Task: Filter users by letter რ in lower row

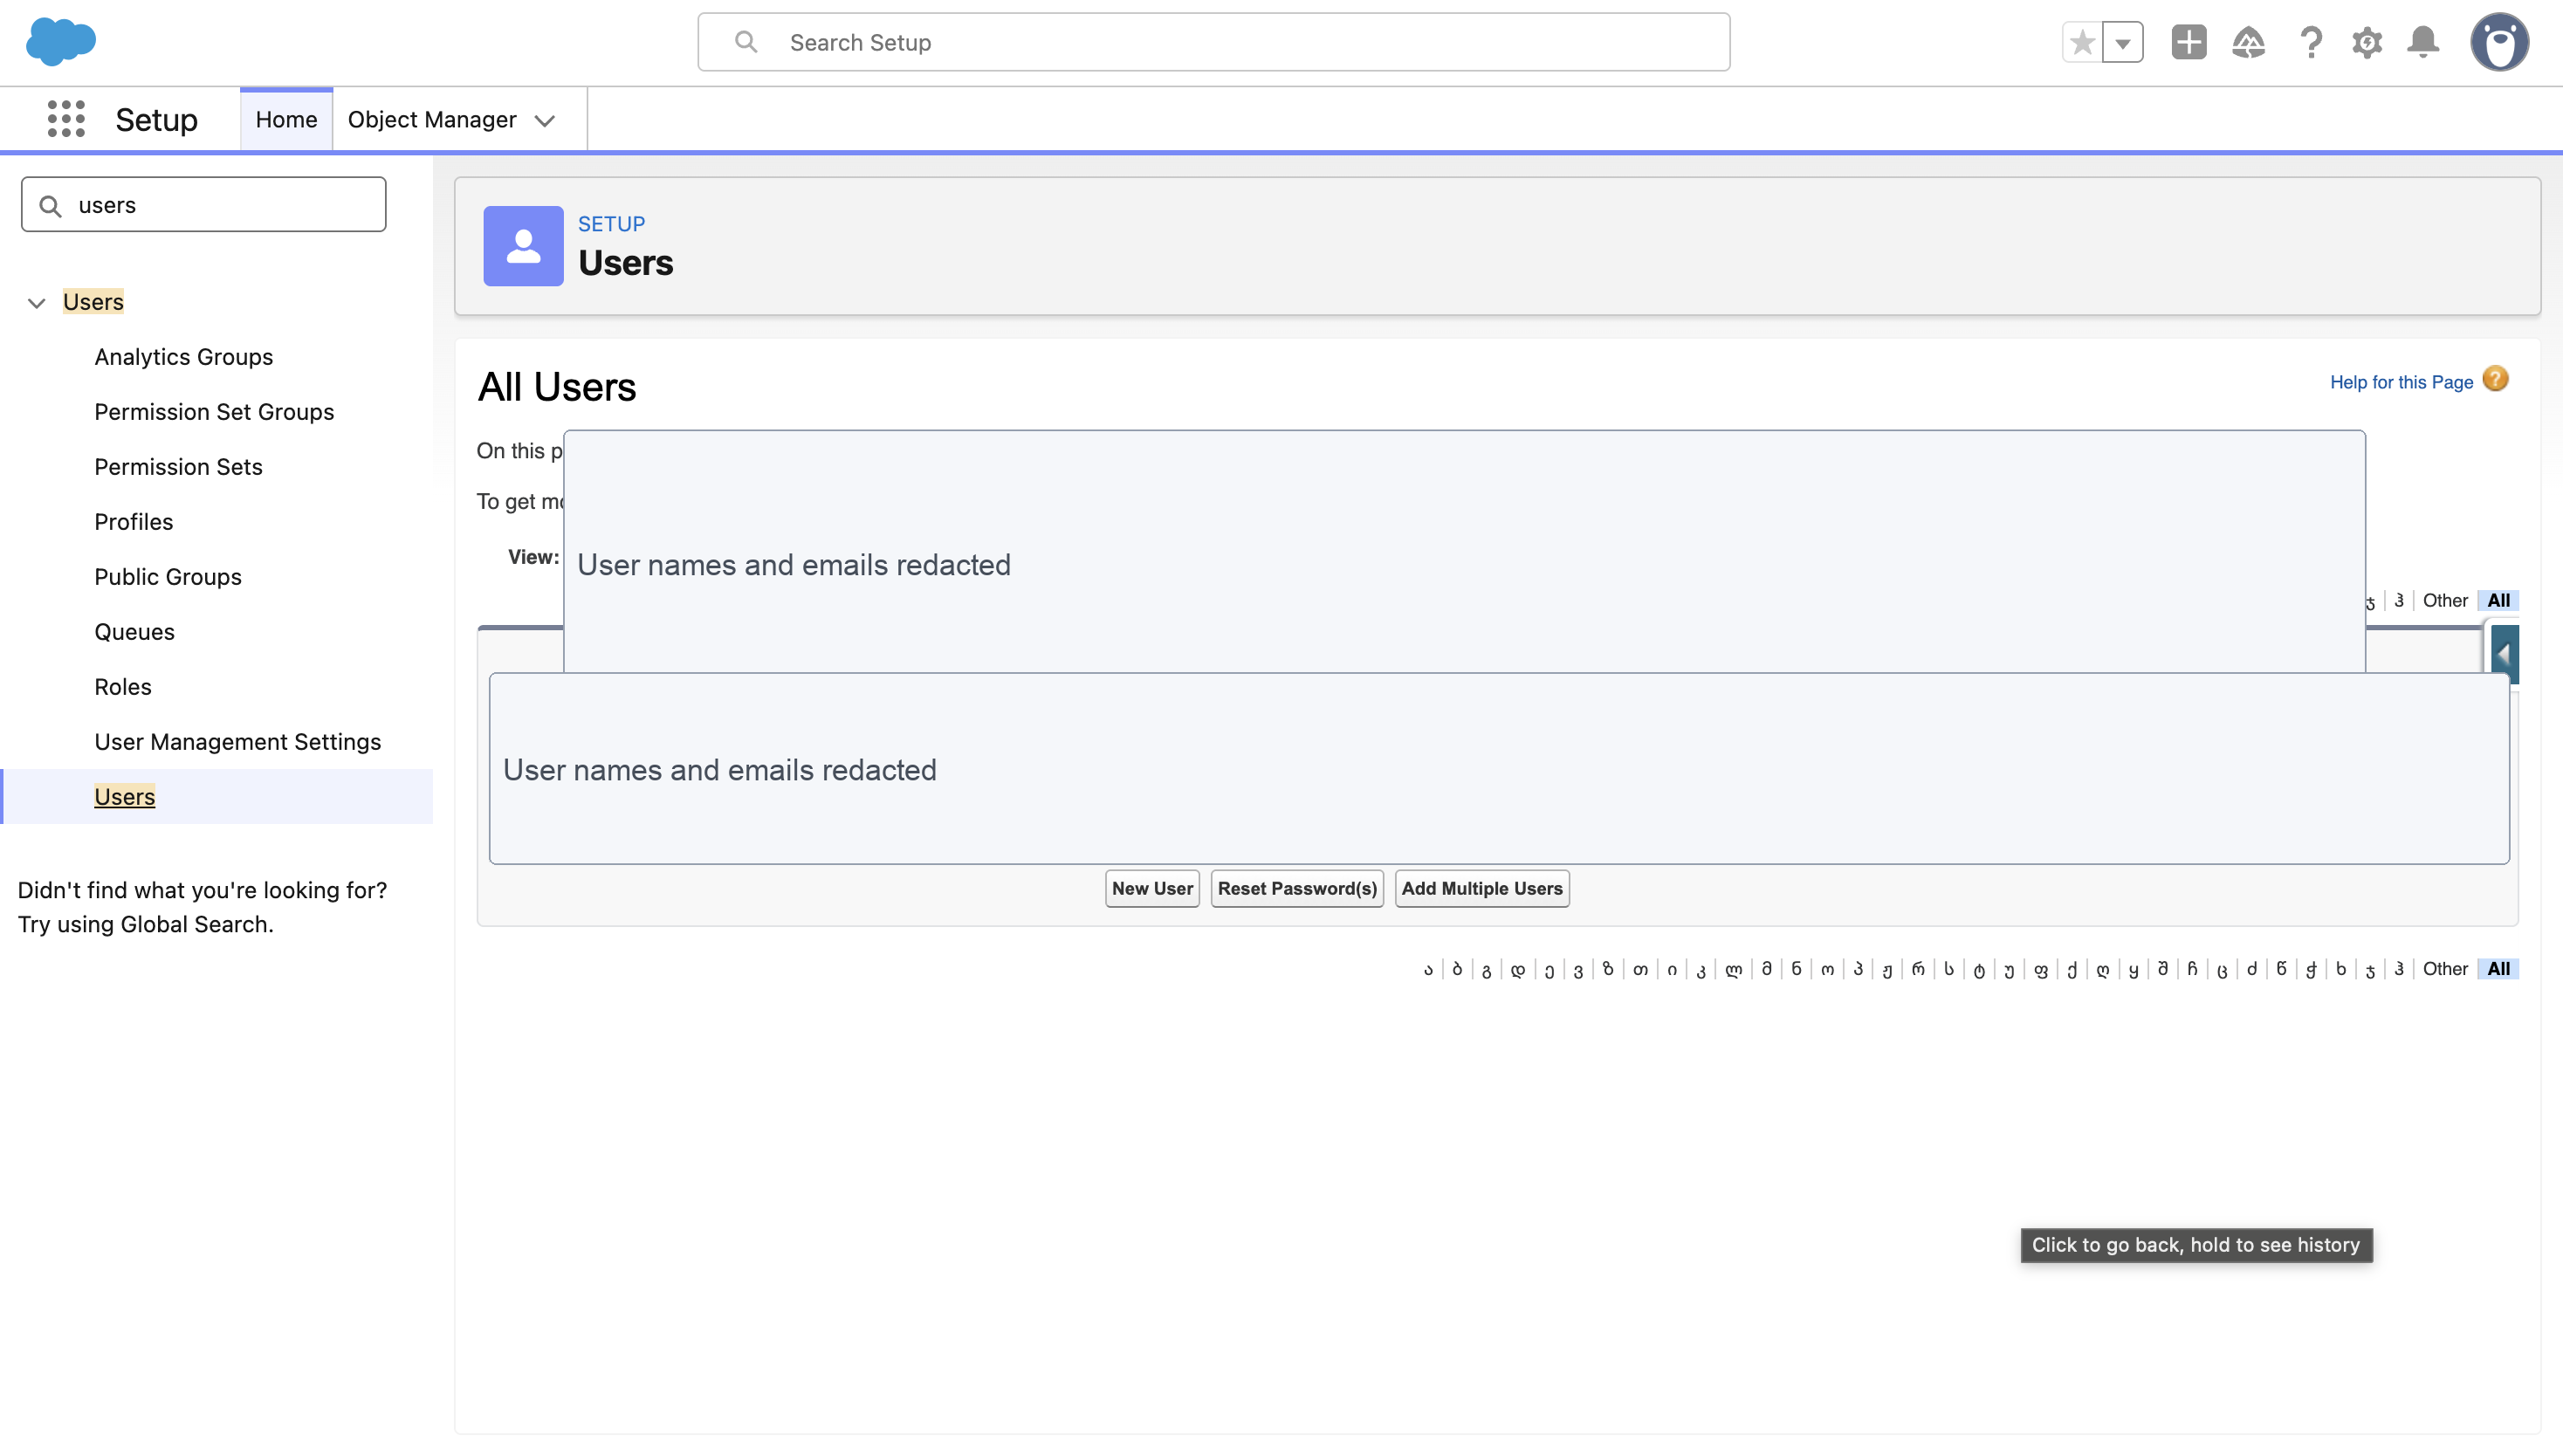Action: pyautogui.click(x=1918, y=970)
